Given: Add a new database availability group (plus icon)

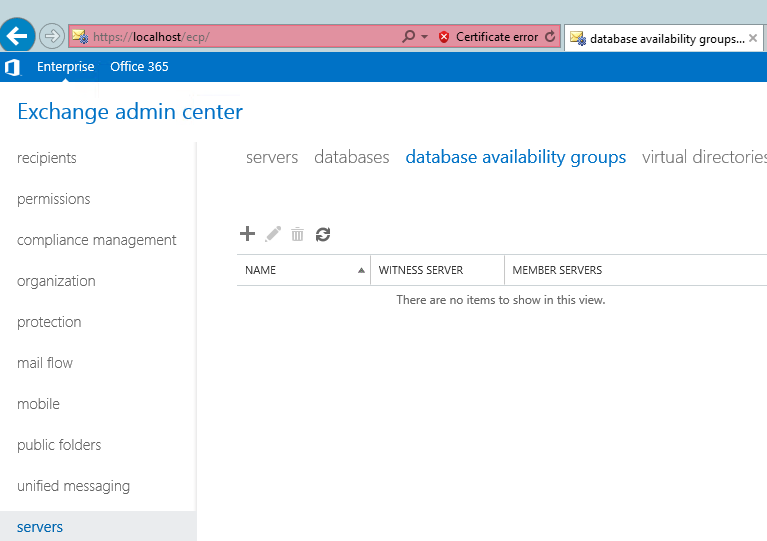Looking at the screenshot, I should tap(248, 234).
